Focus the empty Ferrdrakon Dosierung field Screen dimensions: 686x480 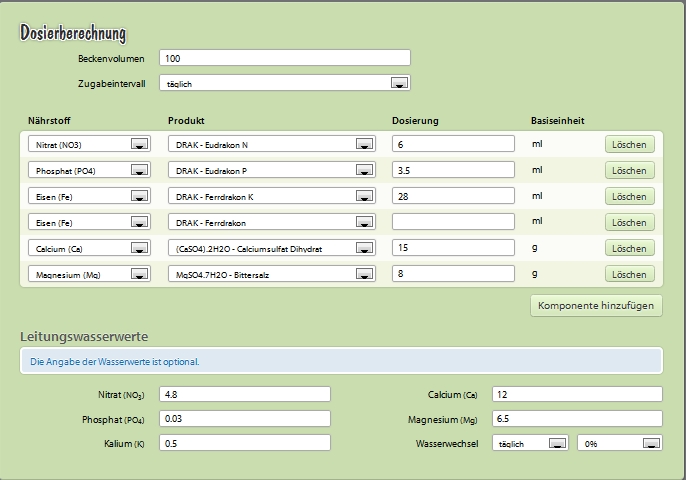[x=453, y=222]
